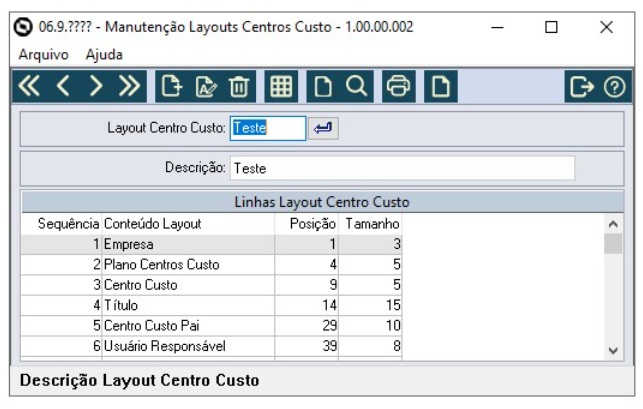Image resolution: width=643 pixels, height=409 pixels.
Task: Print with the printer icon
Action: 399,86
